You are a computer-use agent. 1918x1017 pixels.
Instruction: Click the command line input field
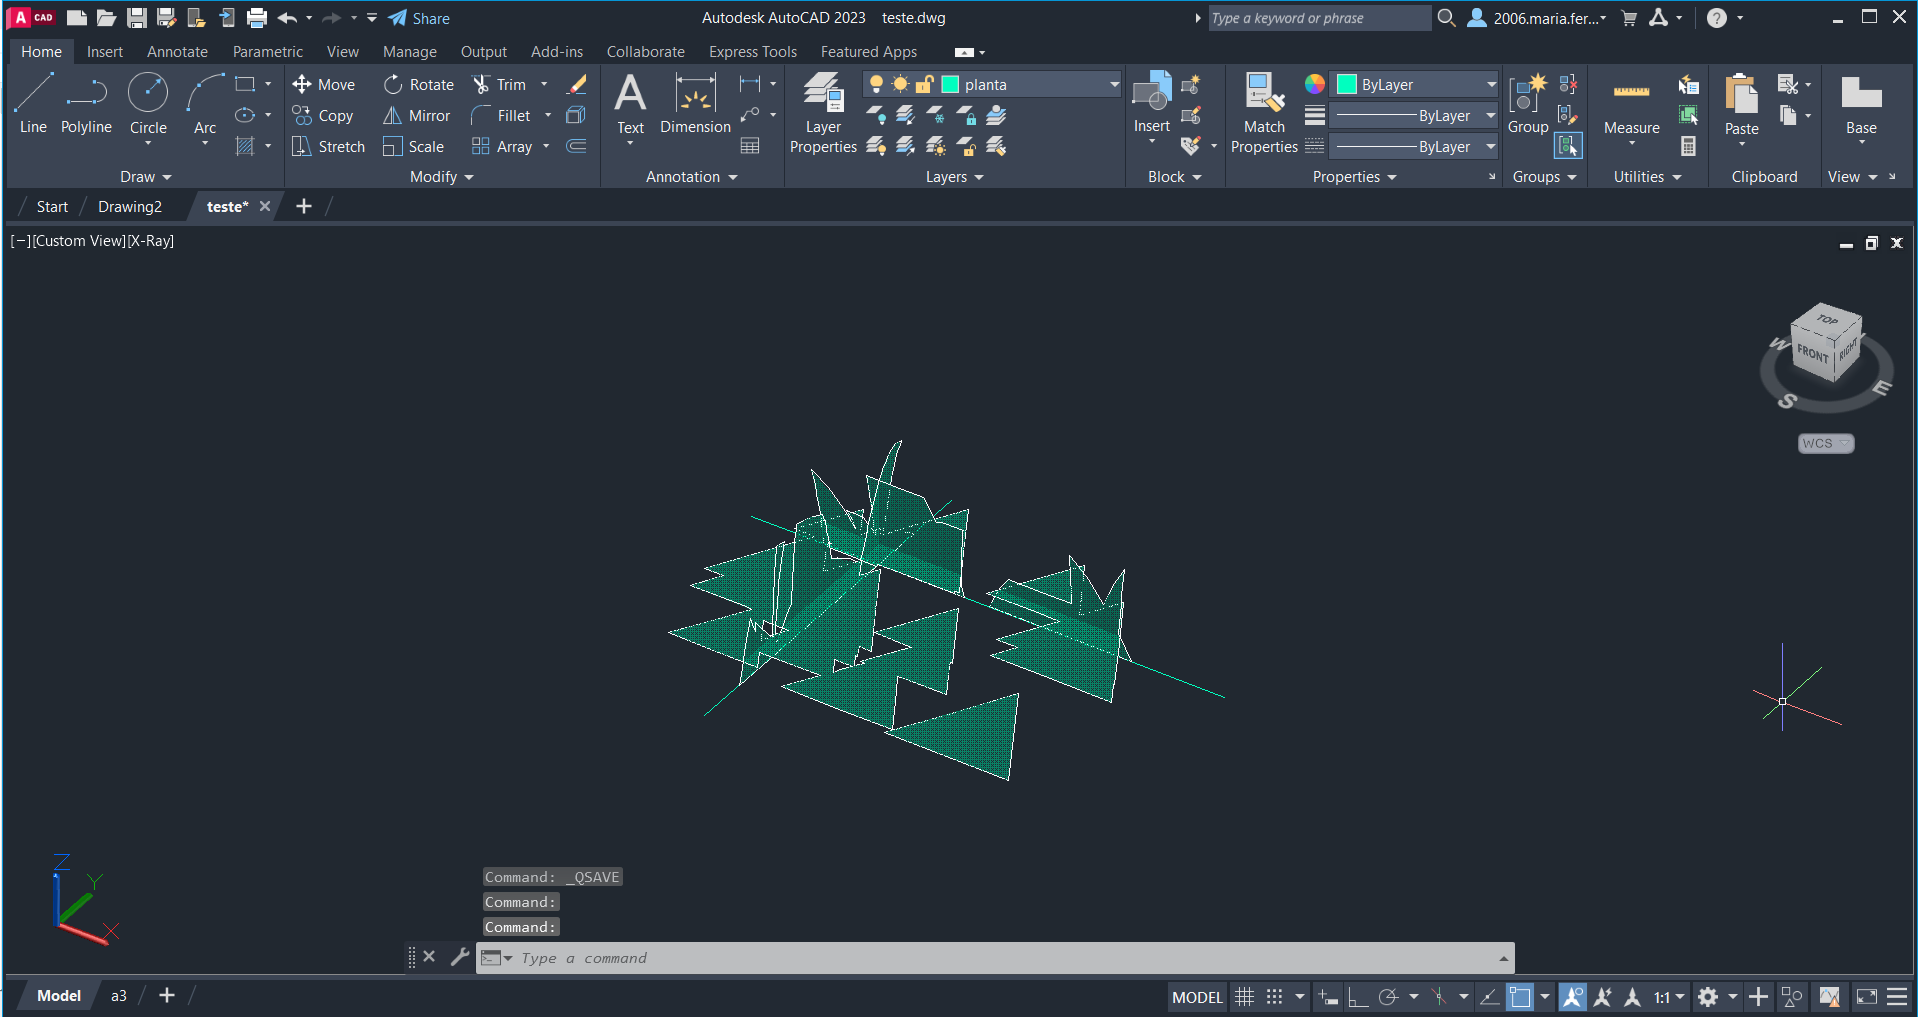click(1000, 958)
